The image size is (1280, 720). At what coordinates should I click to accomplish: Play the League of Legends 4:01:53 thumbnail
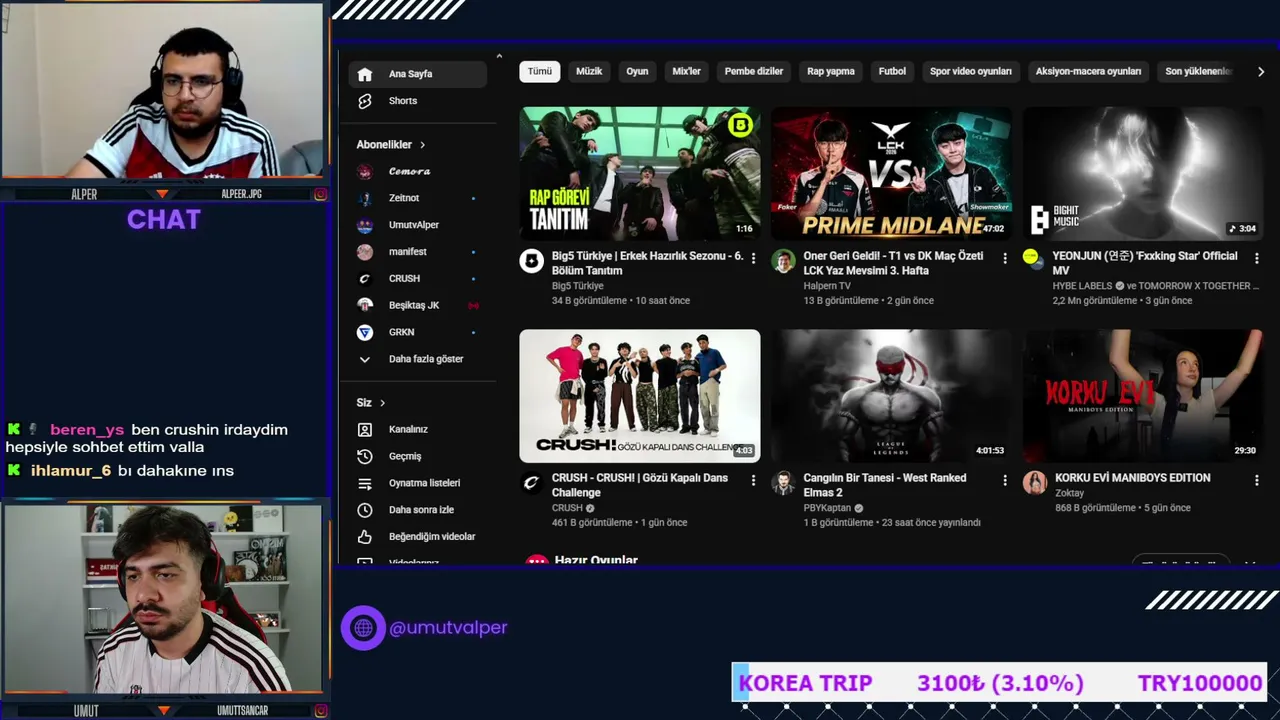point(892,396)
